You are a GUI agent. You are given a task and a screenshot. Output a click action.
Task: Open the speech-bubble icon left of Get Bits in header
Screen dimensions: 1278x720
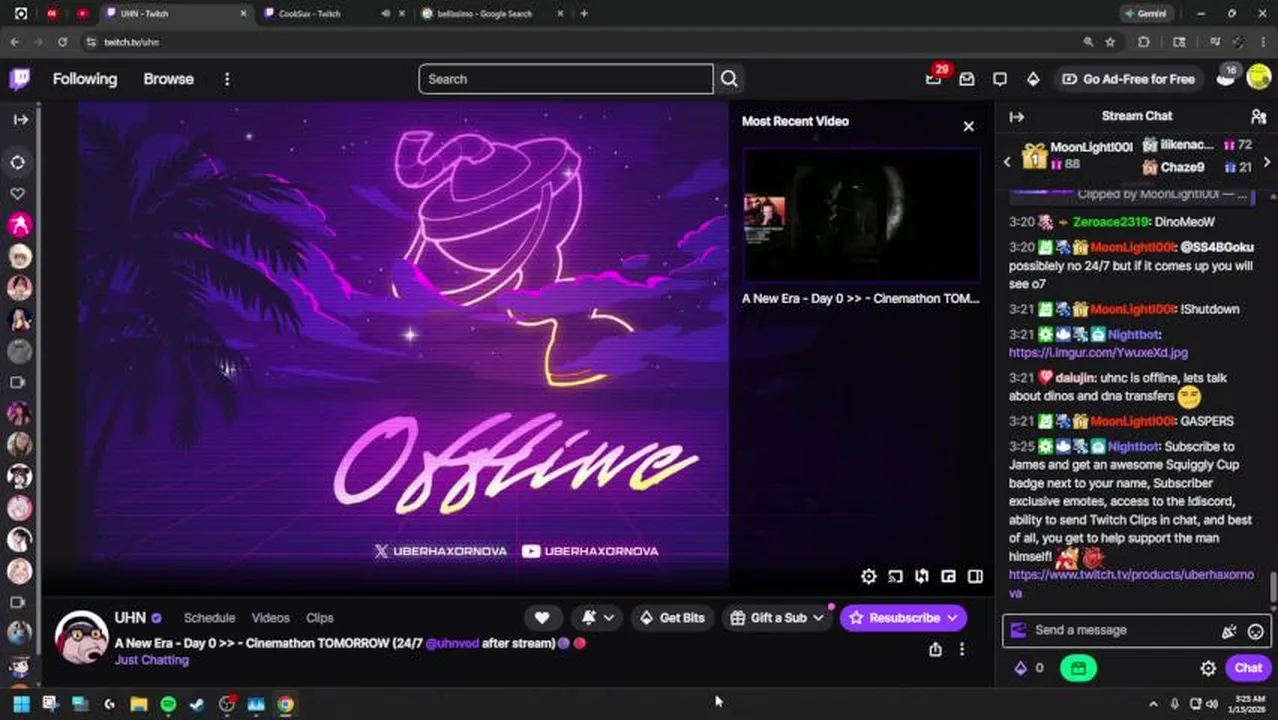click(x=1000, y=79)
